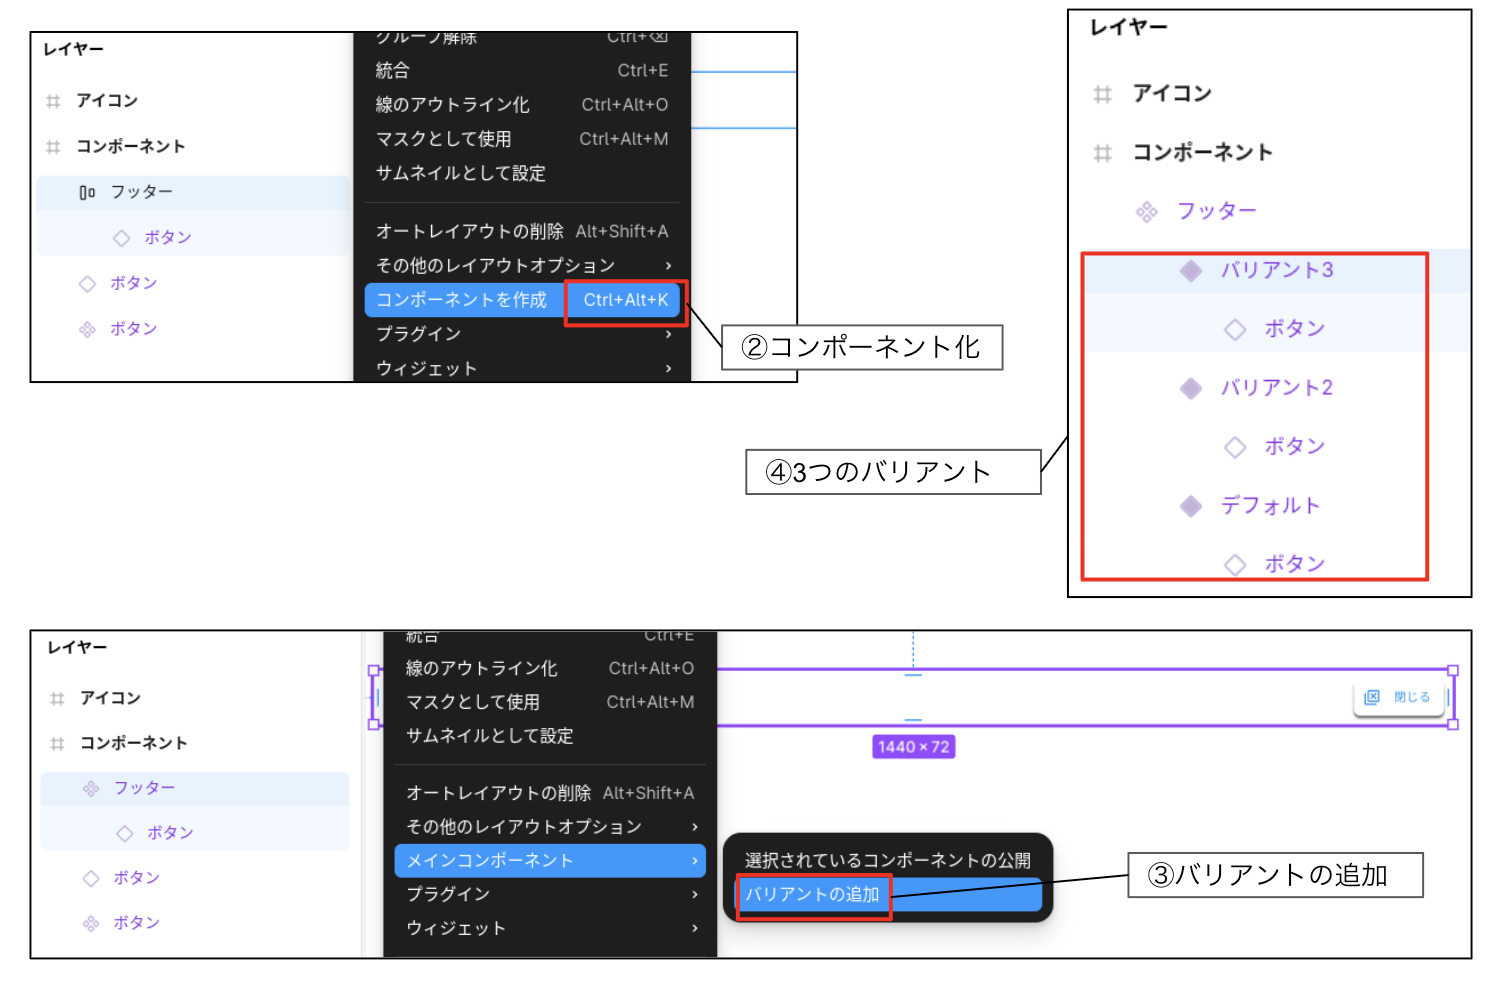Choose 線のアウトライン化 in the コンポーネントを作成 menu
Image resolution: width=1504 pixels, height=981 pixels.
[x=522, y=105]
